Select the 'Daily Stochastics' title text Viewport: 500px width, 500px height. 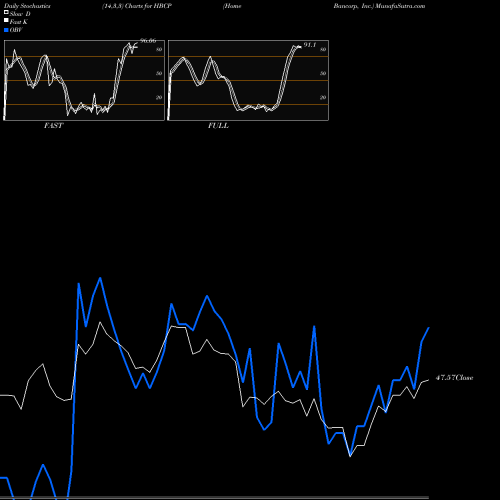click(x=27, y=6)
